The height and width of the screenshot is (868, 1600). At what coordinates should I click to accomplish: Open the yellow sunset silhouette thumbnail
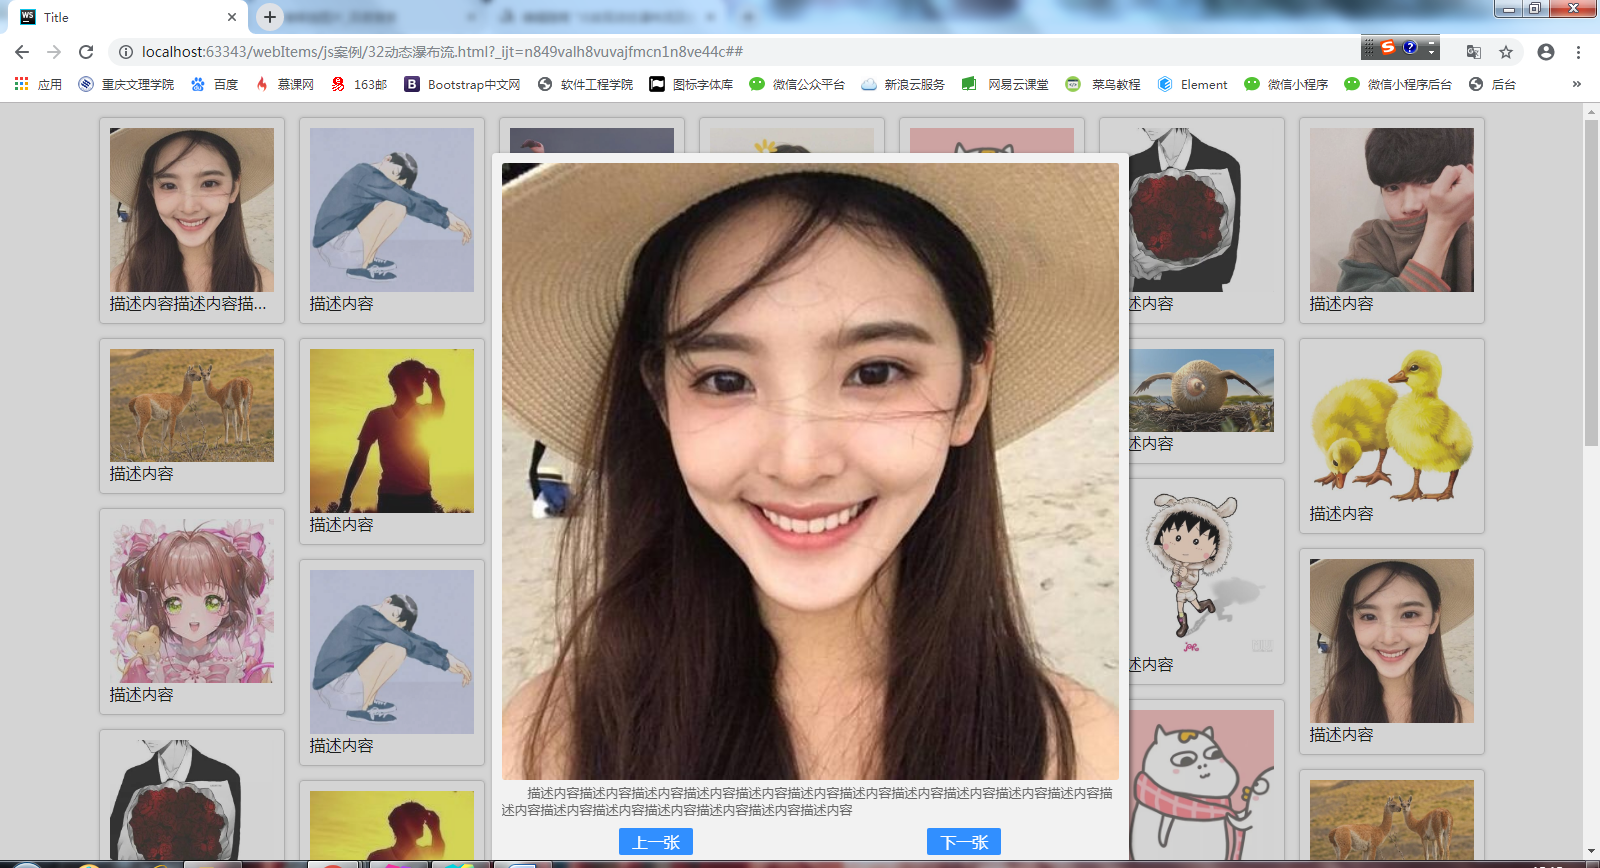tap(392, 431)
